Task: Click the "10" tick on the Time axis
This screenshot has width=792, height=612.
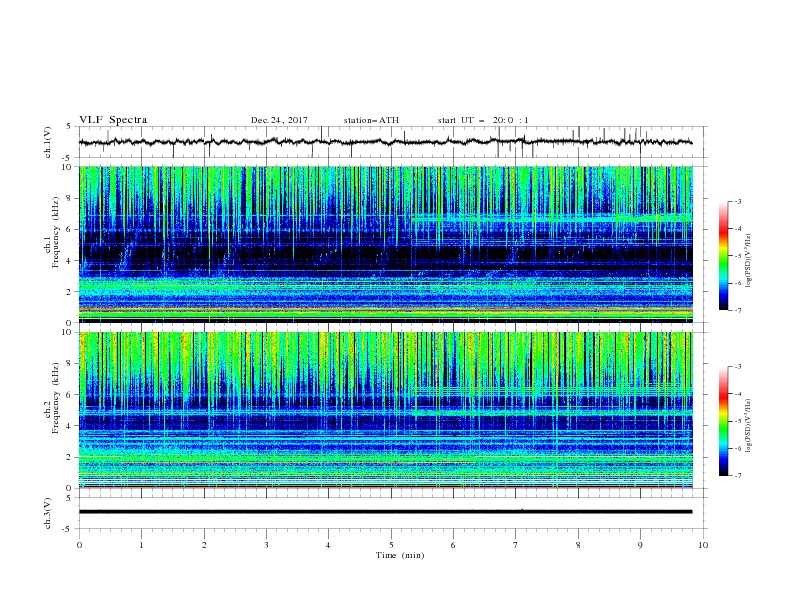Action: pyautogui.click(x=703, y=545)
